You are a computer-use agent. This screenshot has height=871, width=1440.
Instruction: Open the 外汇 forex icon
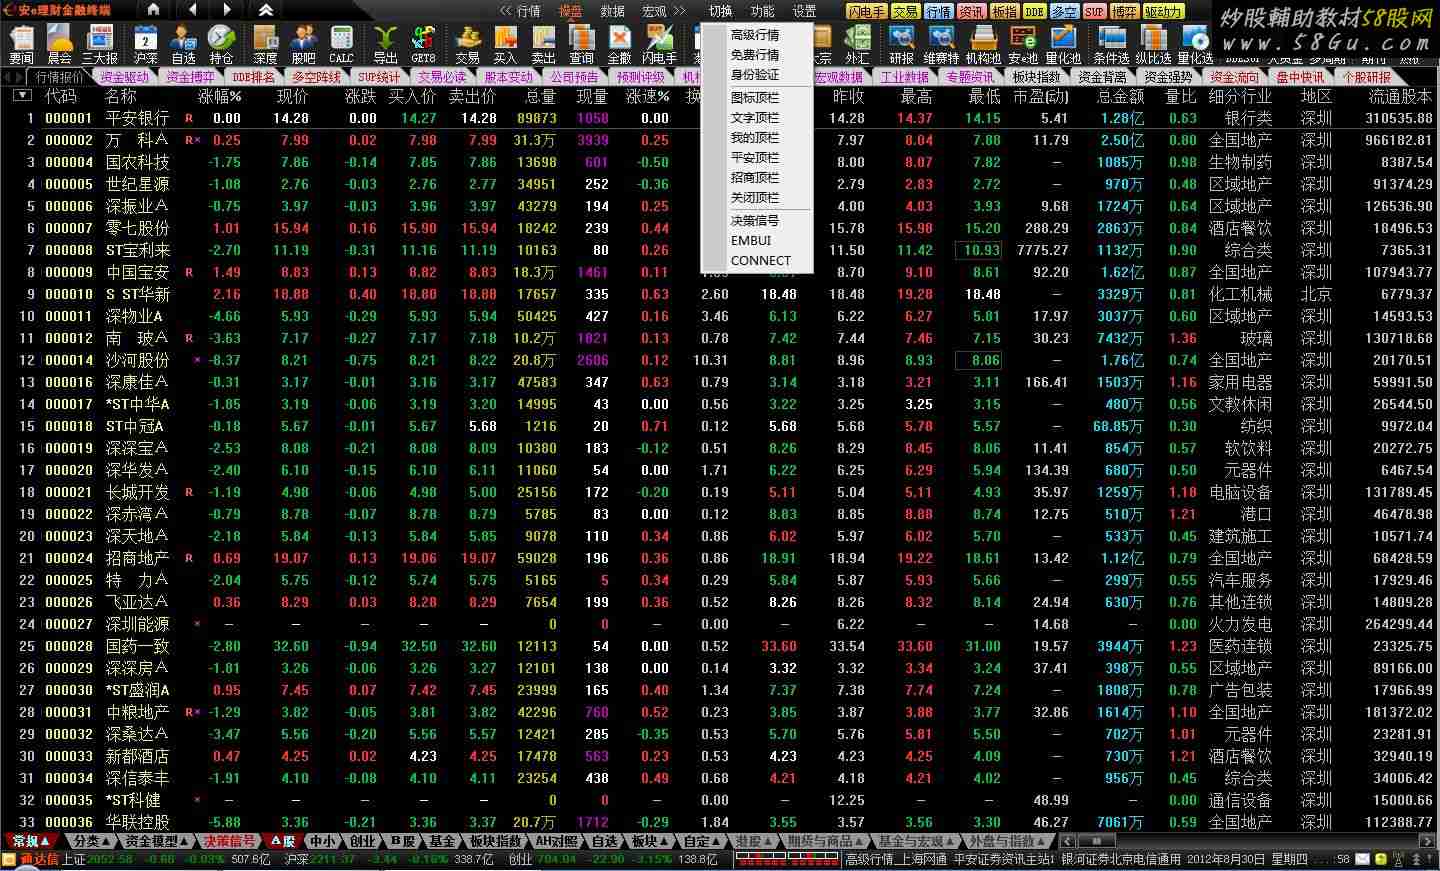point(857,45)
